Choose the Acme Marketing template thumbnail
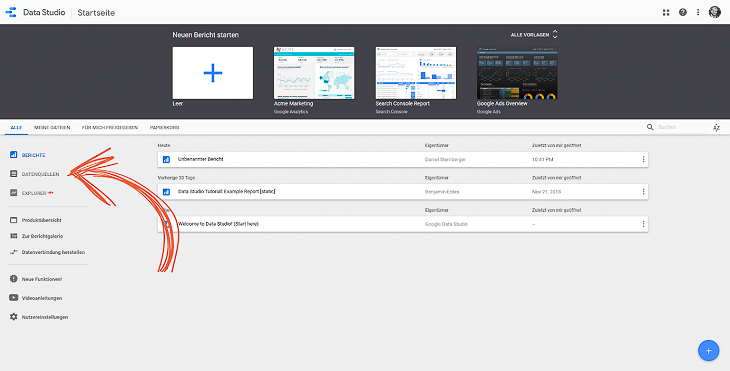The width and height of the screenshot is (730, 371). click(x=314, y=73)
